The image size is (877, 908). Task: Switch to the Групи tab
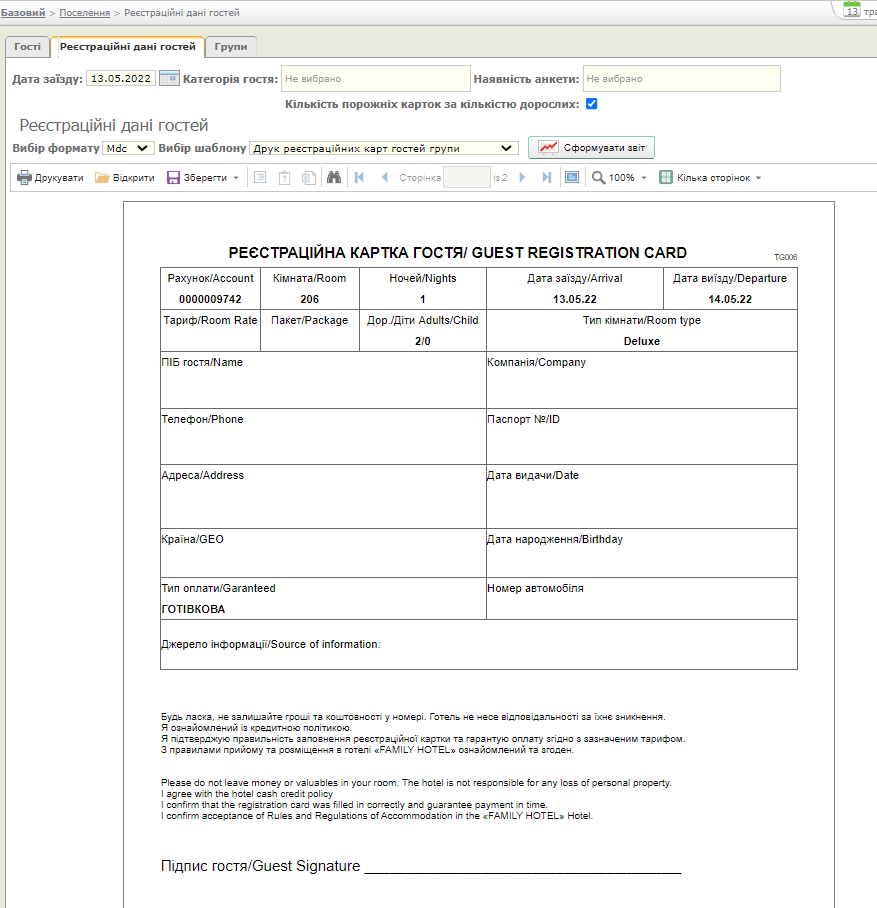pos(231,47)
